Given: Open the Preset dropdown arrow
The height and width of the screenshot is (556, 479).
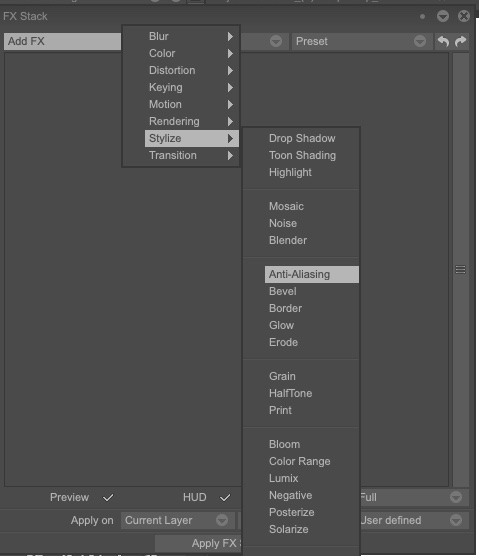Looking at the screenshot, I should (420, 41).
